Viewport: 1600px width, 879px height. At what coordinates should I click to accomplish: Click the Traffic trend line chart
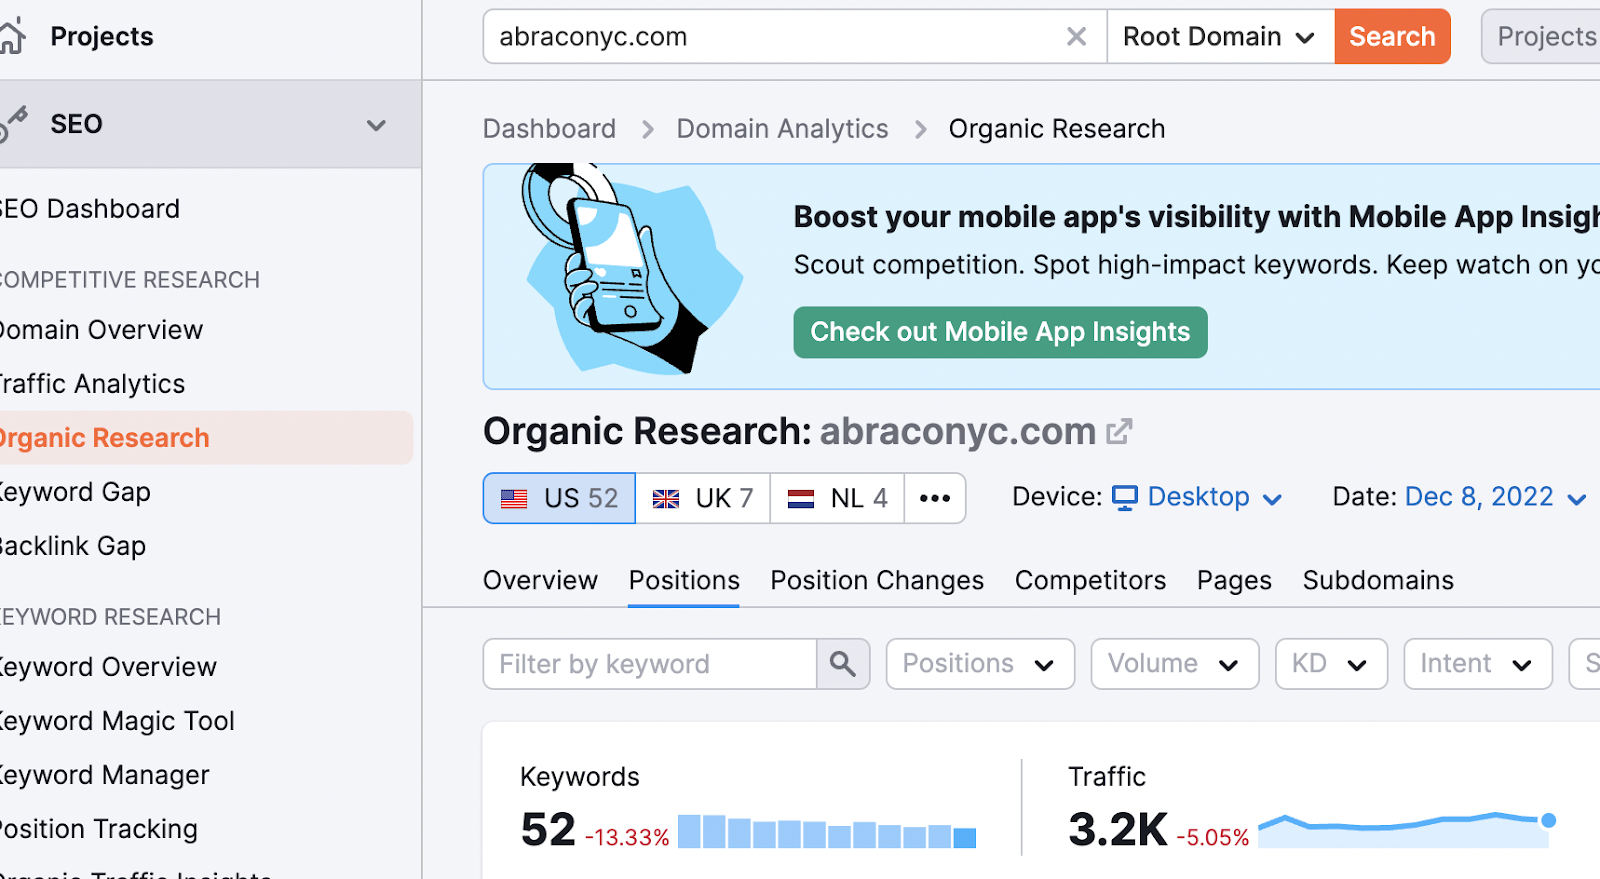coord(1407,830)
